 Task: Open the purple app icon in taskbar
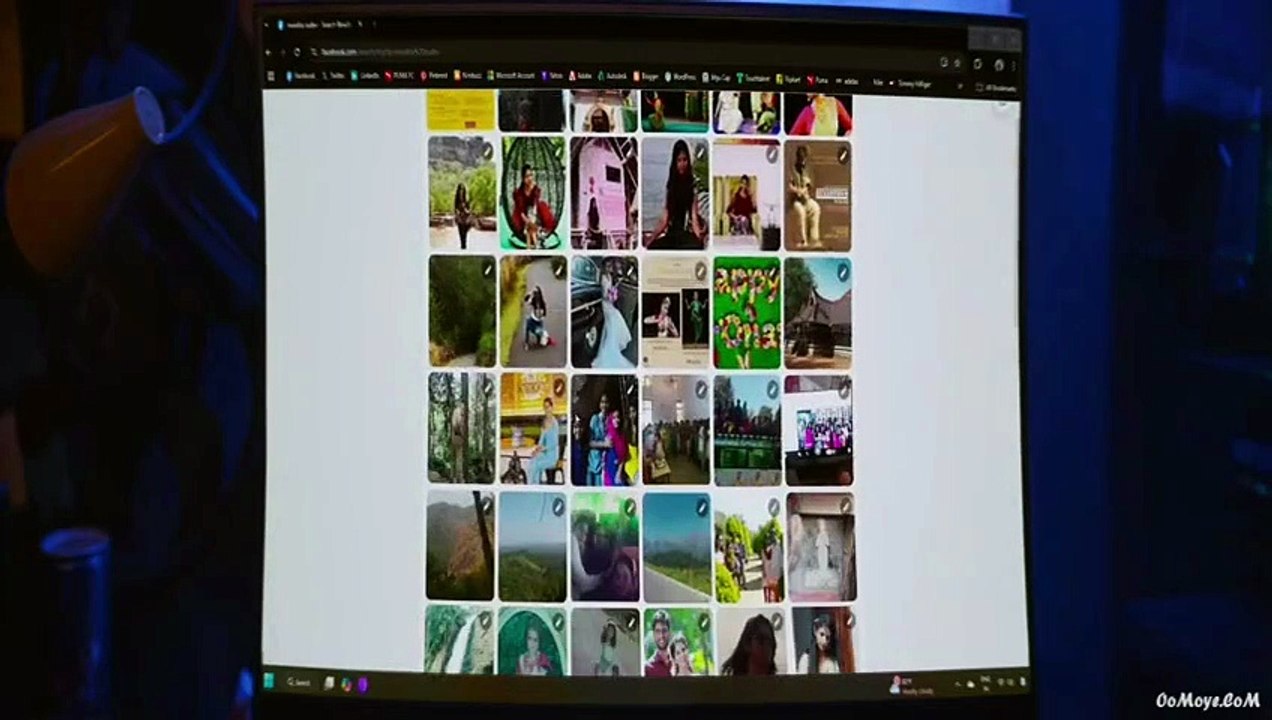tap(364, 684)
